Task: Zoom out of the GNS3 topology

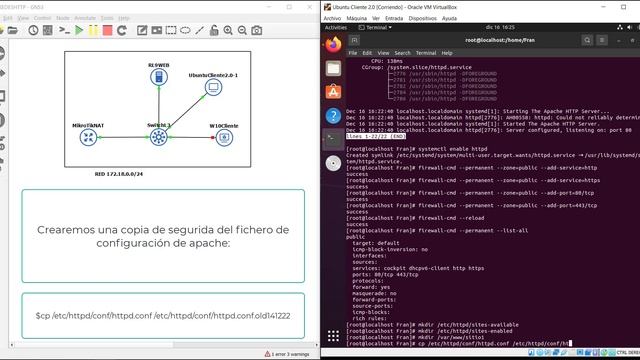Action: [x=242, y=30]
